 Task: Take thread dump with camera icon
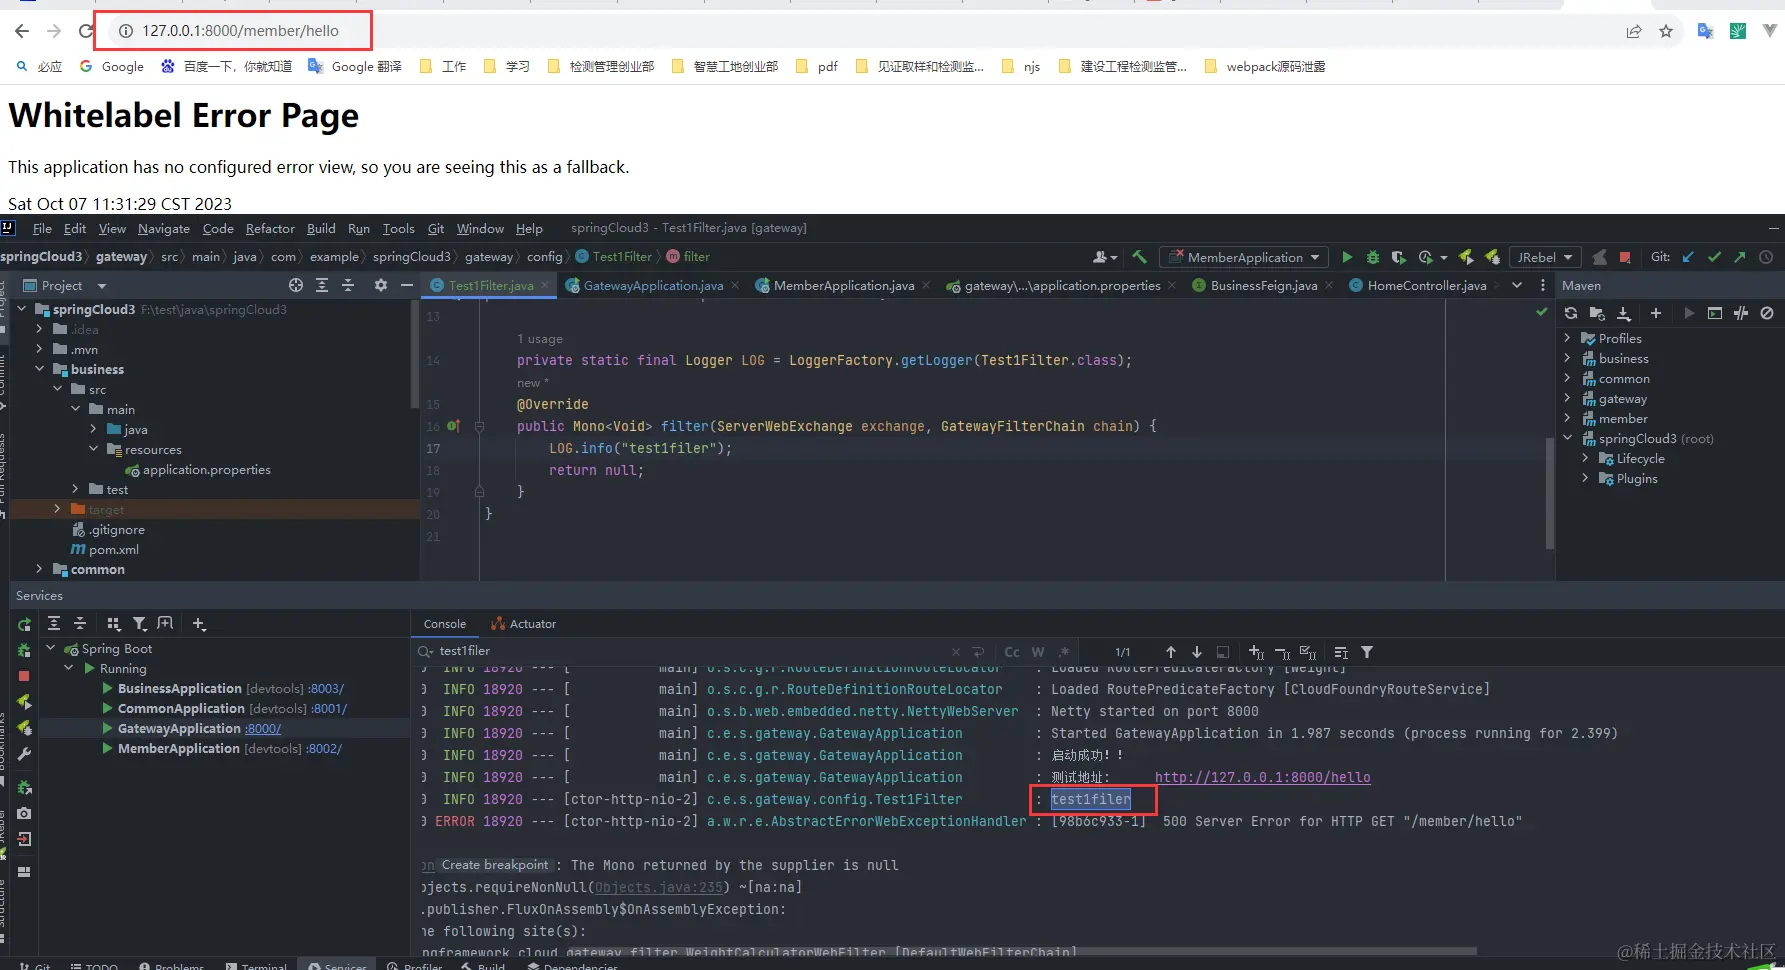point(24,813)
